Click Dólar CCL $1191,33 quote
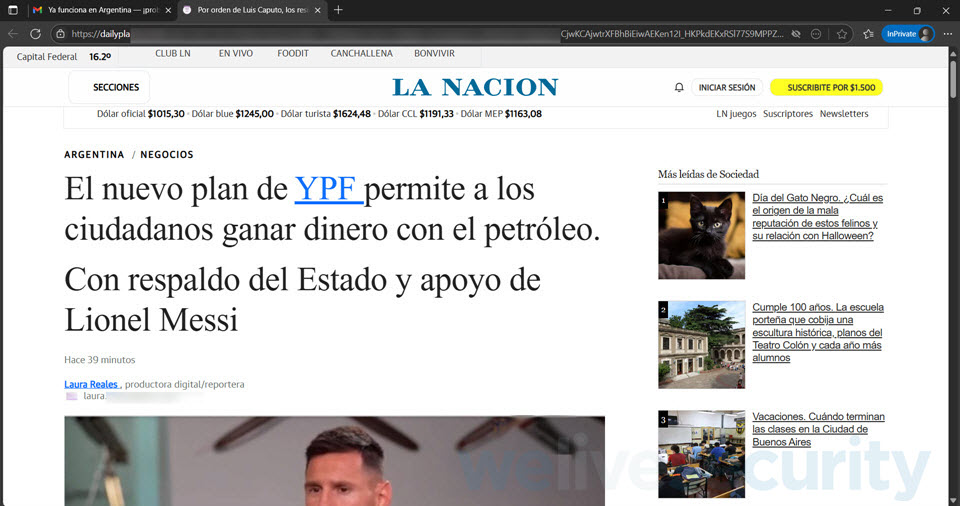This screenshot has height=506, width=960. tap(416, 114)
